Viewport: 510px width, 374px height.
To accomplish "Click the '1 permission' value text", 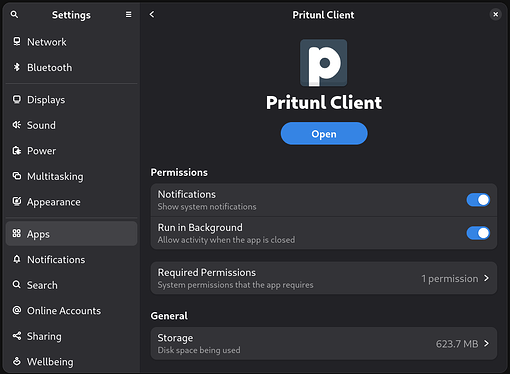I will click(450, 279).
